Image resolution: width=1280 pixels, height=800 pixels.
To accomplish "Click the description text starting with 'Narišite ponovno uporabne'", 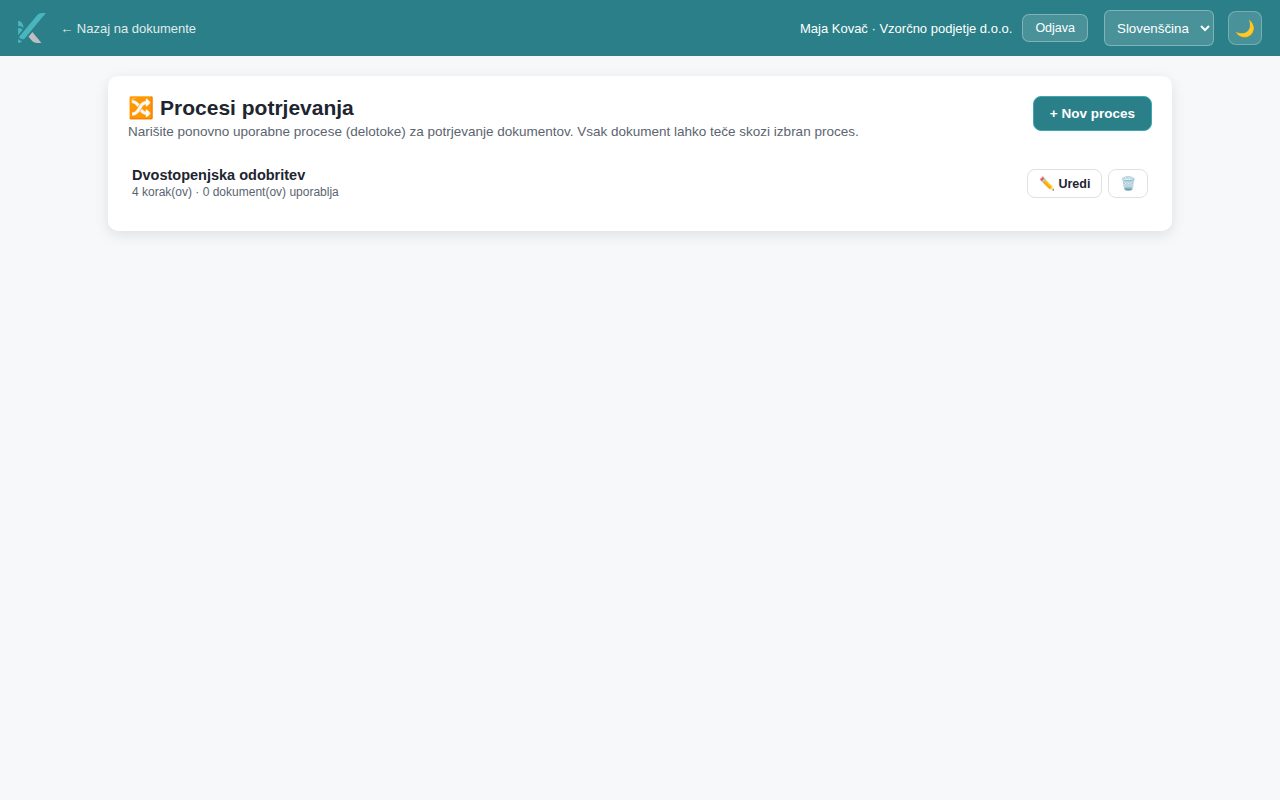I will click(x=493, y=131).
